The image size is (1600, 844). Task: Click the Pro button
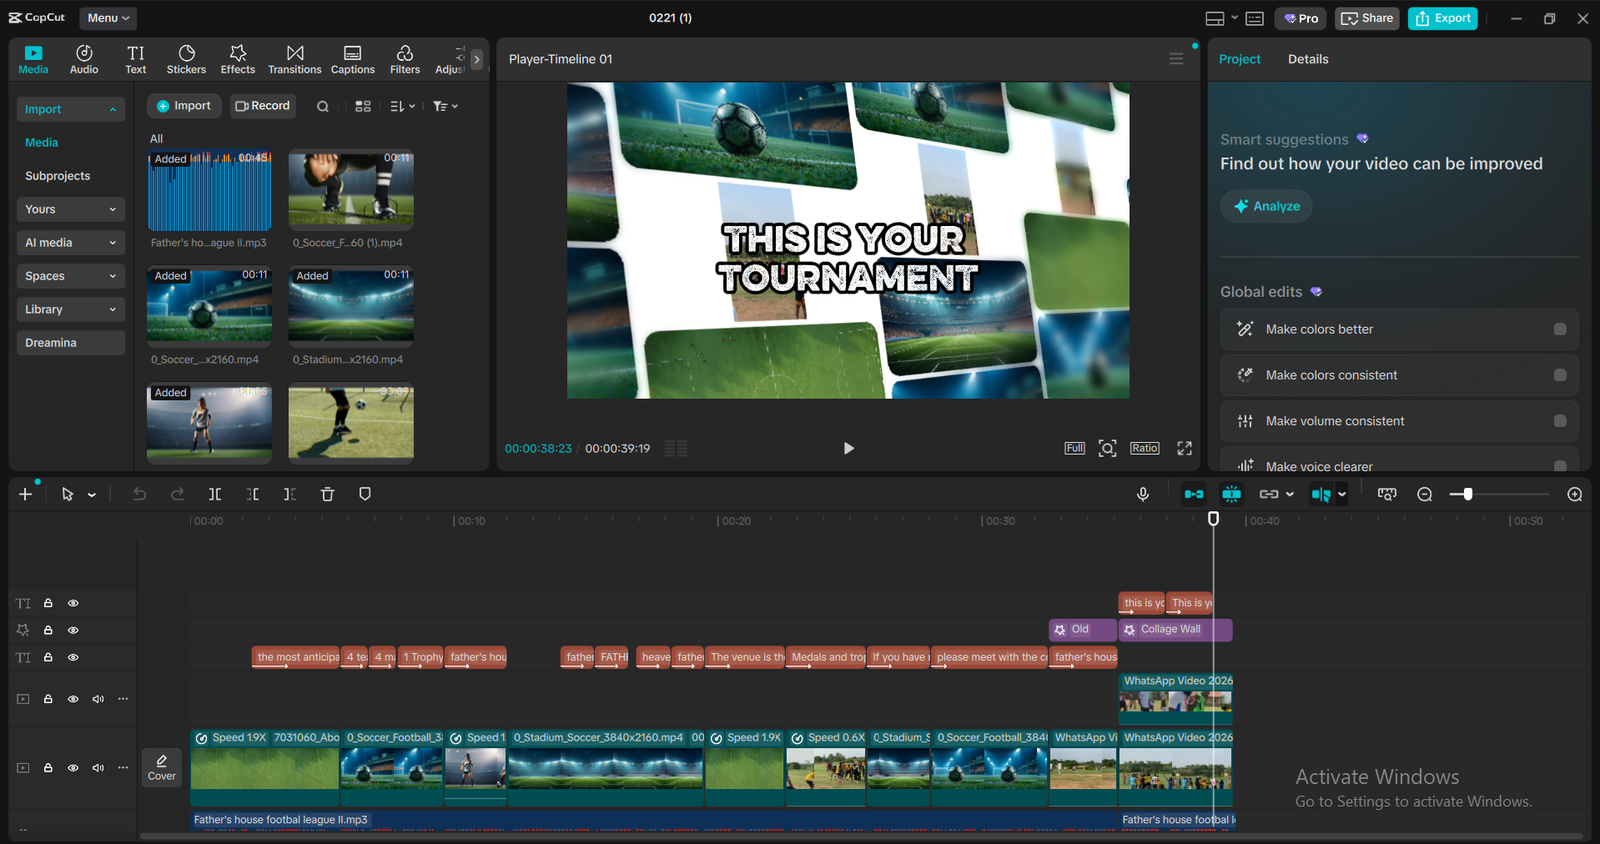click(1301, 18)
